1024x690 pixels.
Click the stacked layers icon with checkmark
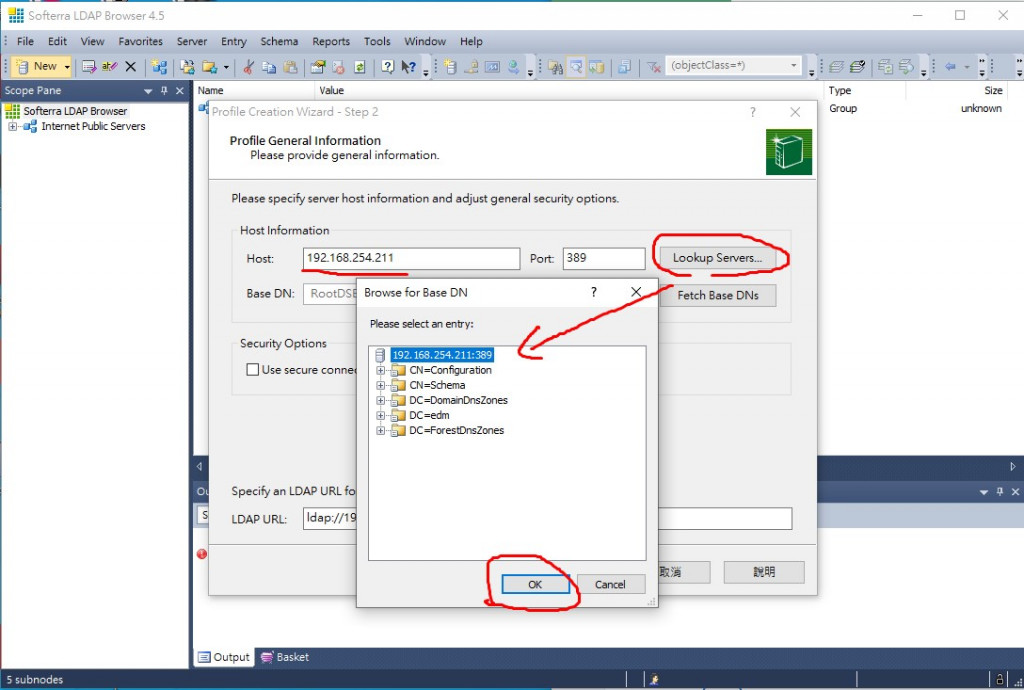[x=857, y=67]
